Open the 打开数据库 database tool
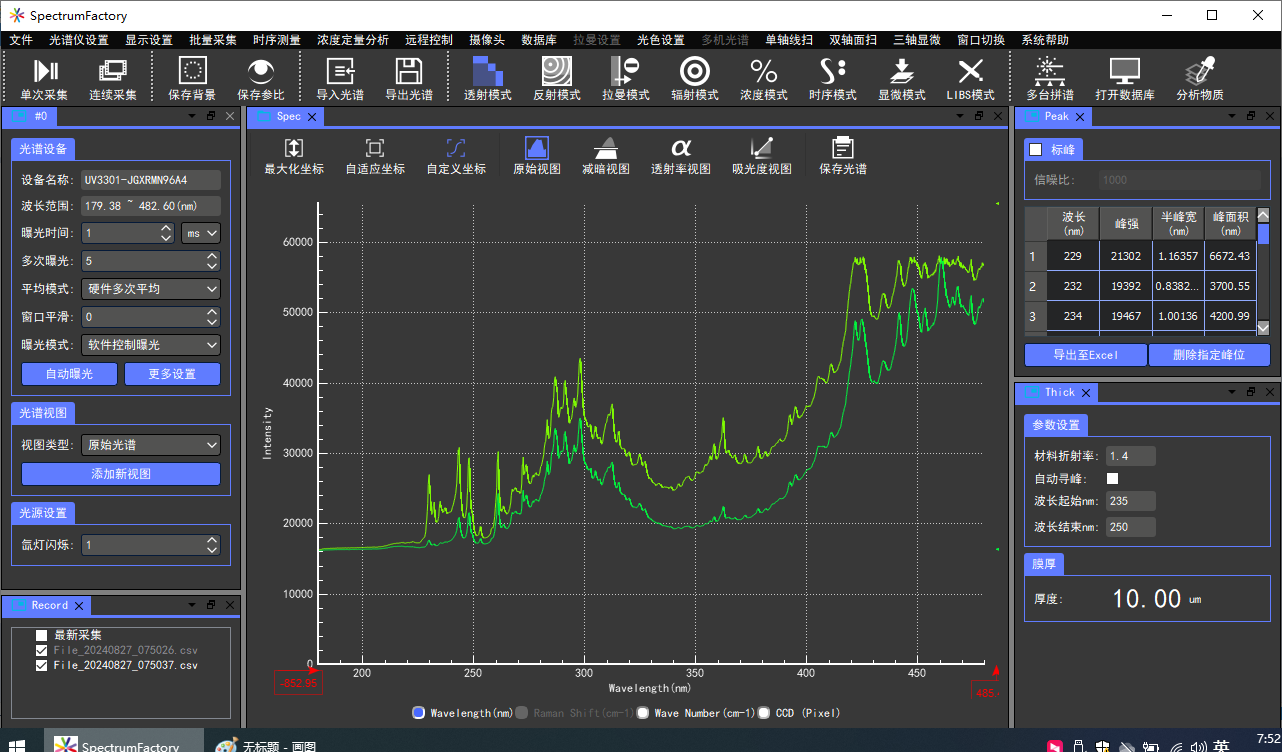This screenshot has height=752, width=1282. (x=1124, y=72)
